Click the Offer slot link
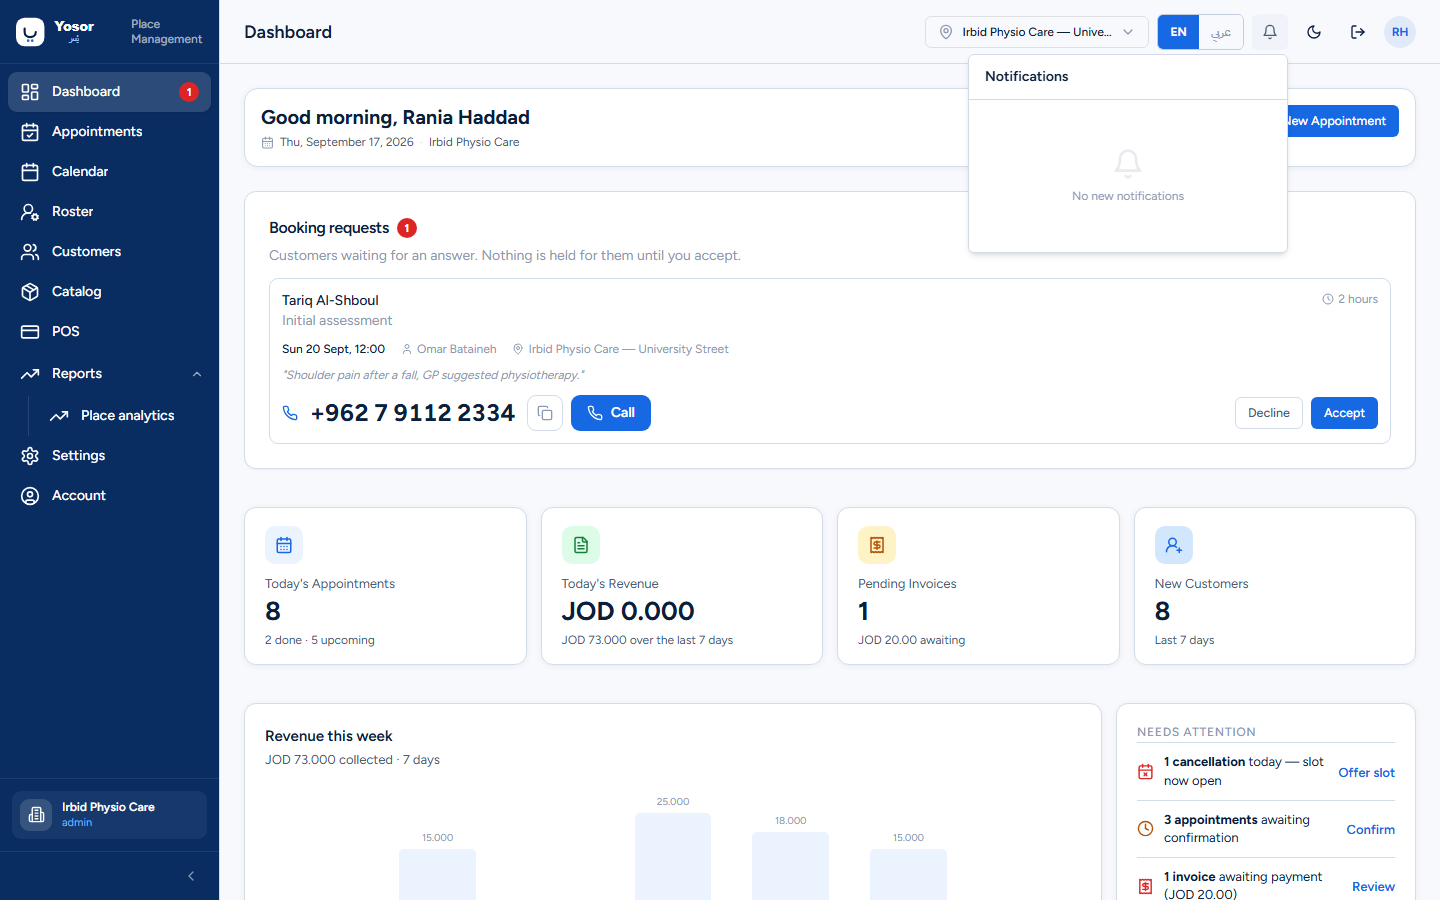This screenshot has width=1440, height=900. (1366, 773)
